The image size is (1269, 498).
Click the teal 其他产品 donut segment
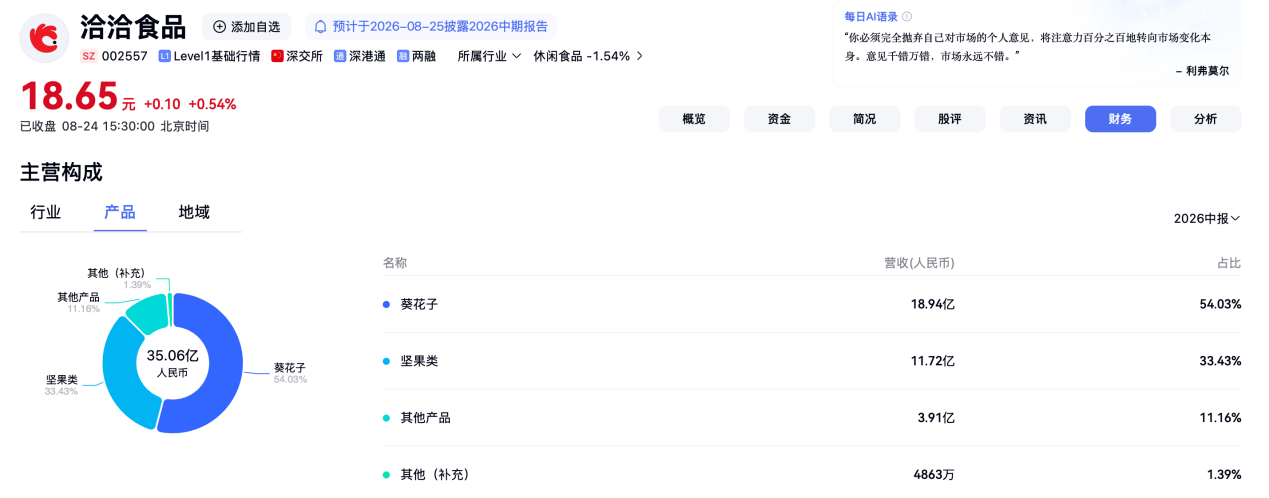[148, 312]
